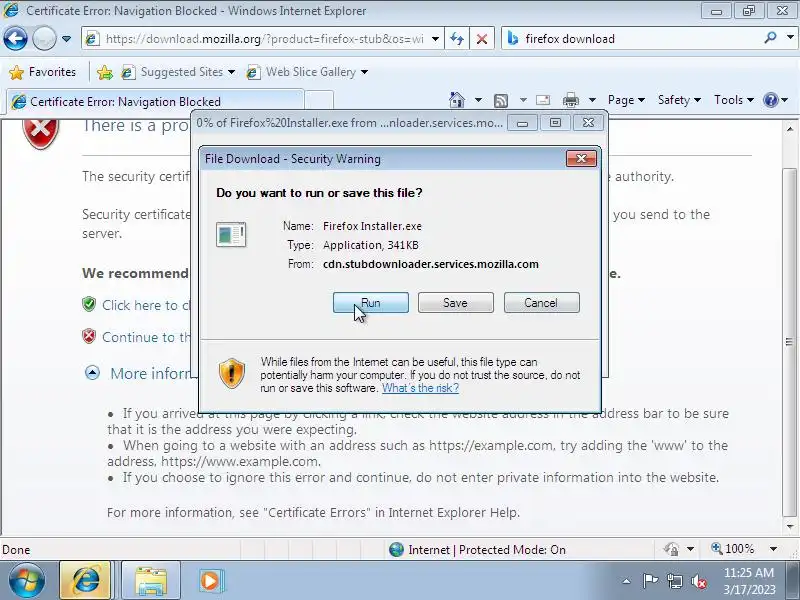Open the Page menu

pos(626,100)
